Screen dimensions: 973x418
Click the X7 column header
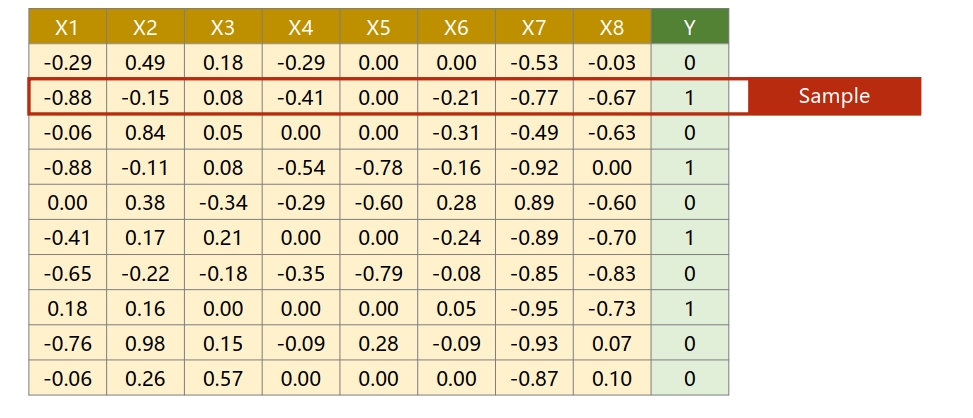pyautogui.click(x=534, y=28)
